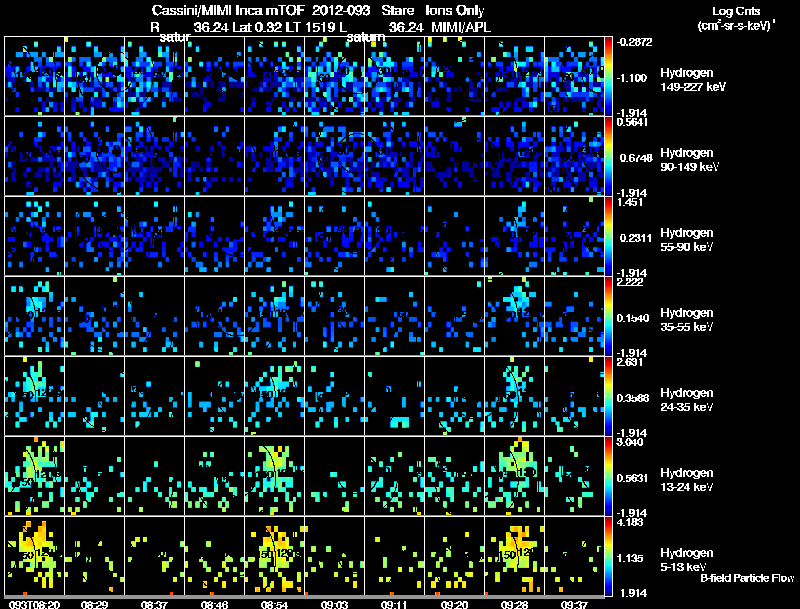The width and height of the screenshot is (800, 609).
Task: Click the Hydrogen 149-227 keV color bar
Action: pos(608,76)
